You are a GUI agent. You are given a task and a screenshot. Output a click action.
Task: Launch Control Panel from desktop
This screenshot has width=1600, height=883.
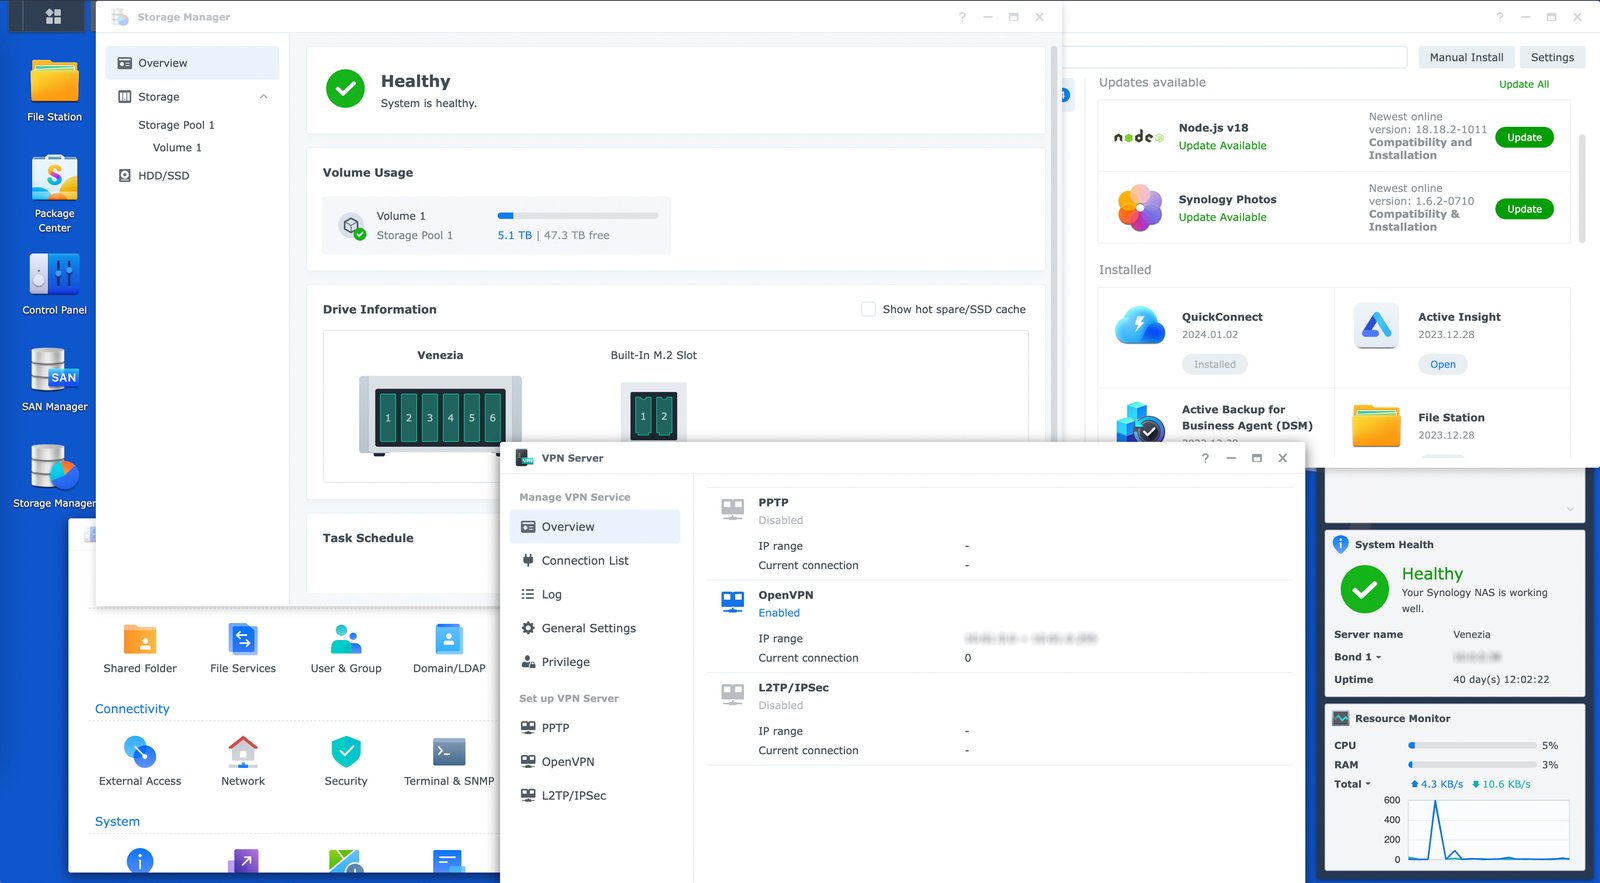[x=54, y=284]
